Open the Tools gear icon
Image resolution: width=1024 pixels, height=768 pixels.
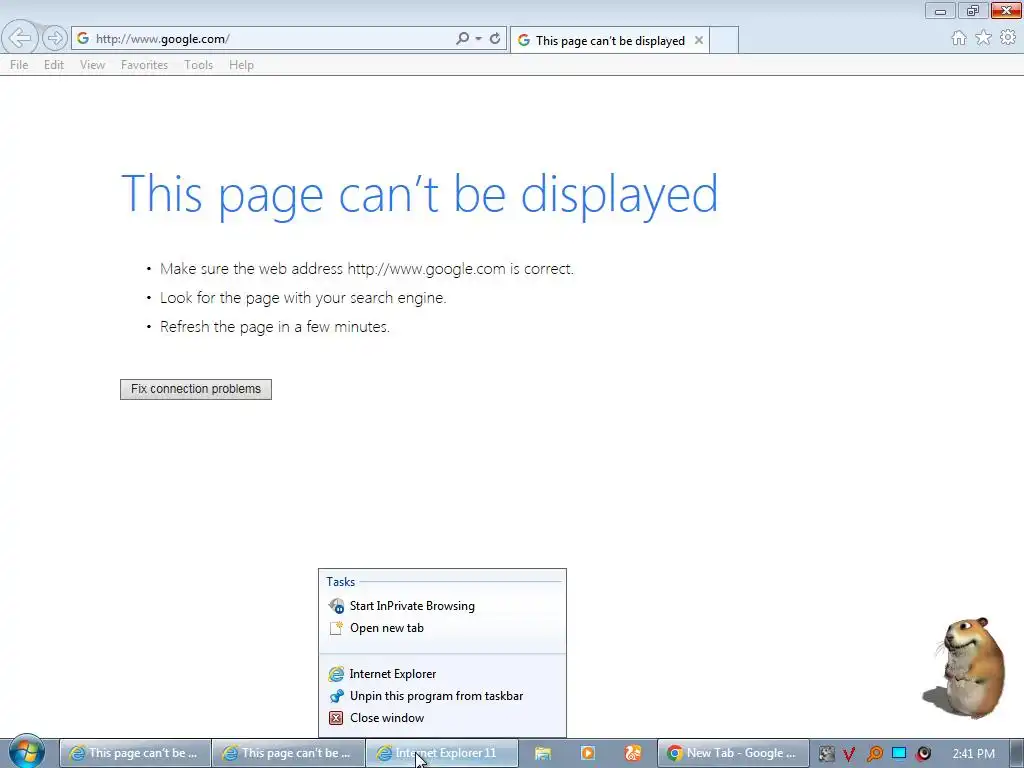1008,38
